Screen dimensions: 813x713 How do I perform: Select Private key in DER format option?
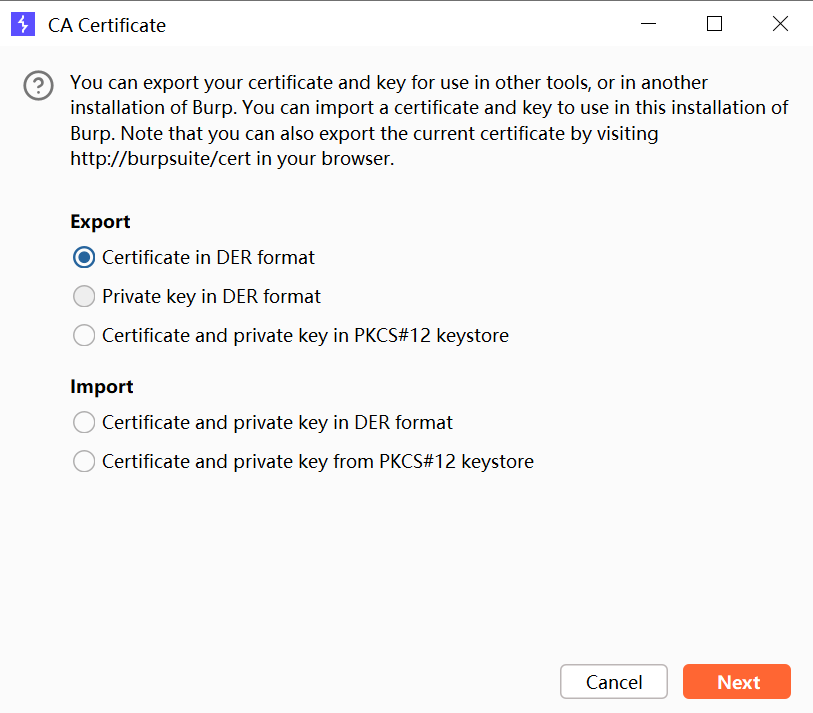click(84, 297)
